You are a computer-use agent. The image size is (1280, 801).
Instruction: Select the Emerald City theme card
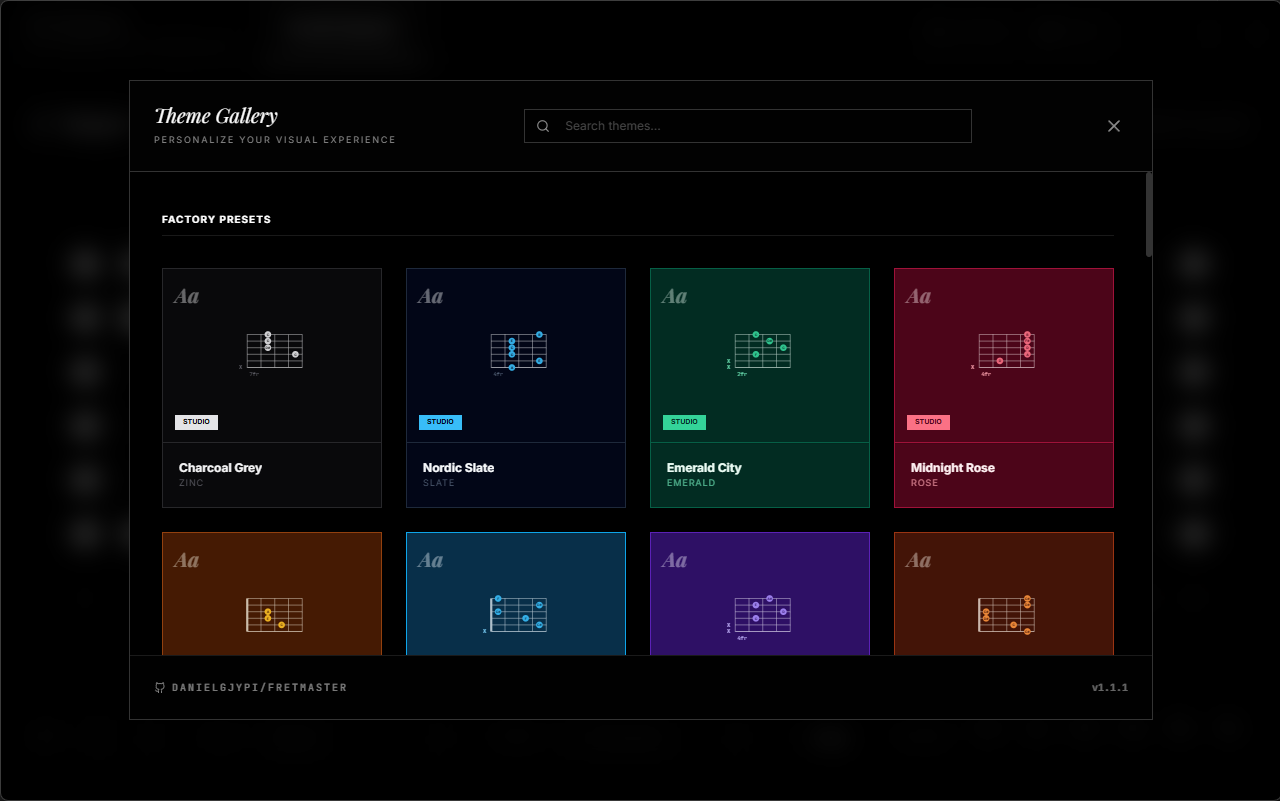pyautogui.click(x=760, y=387)
